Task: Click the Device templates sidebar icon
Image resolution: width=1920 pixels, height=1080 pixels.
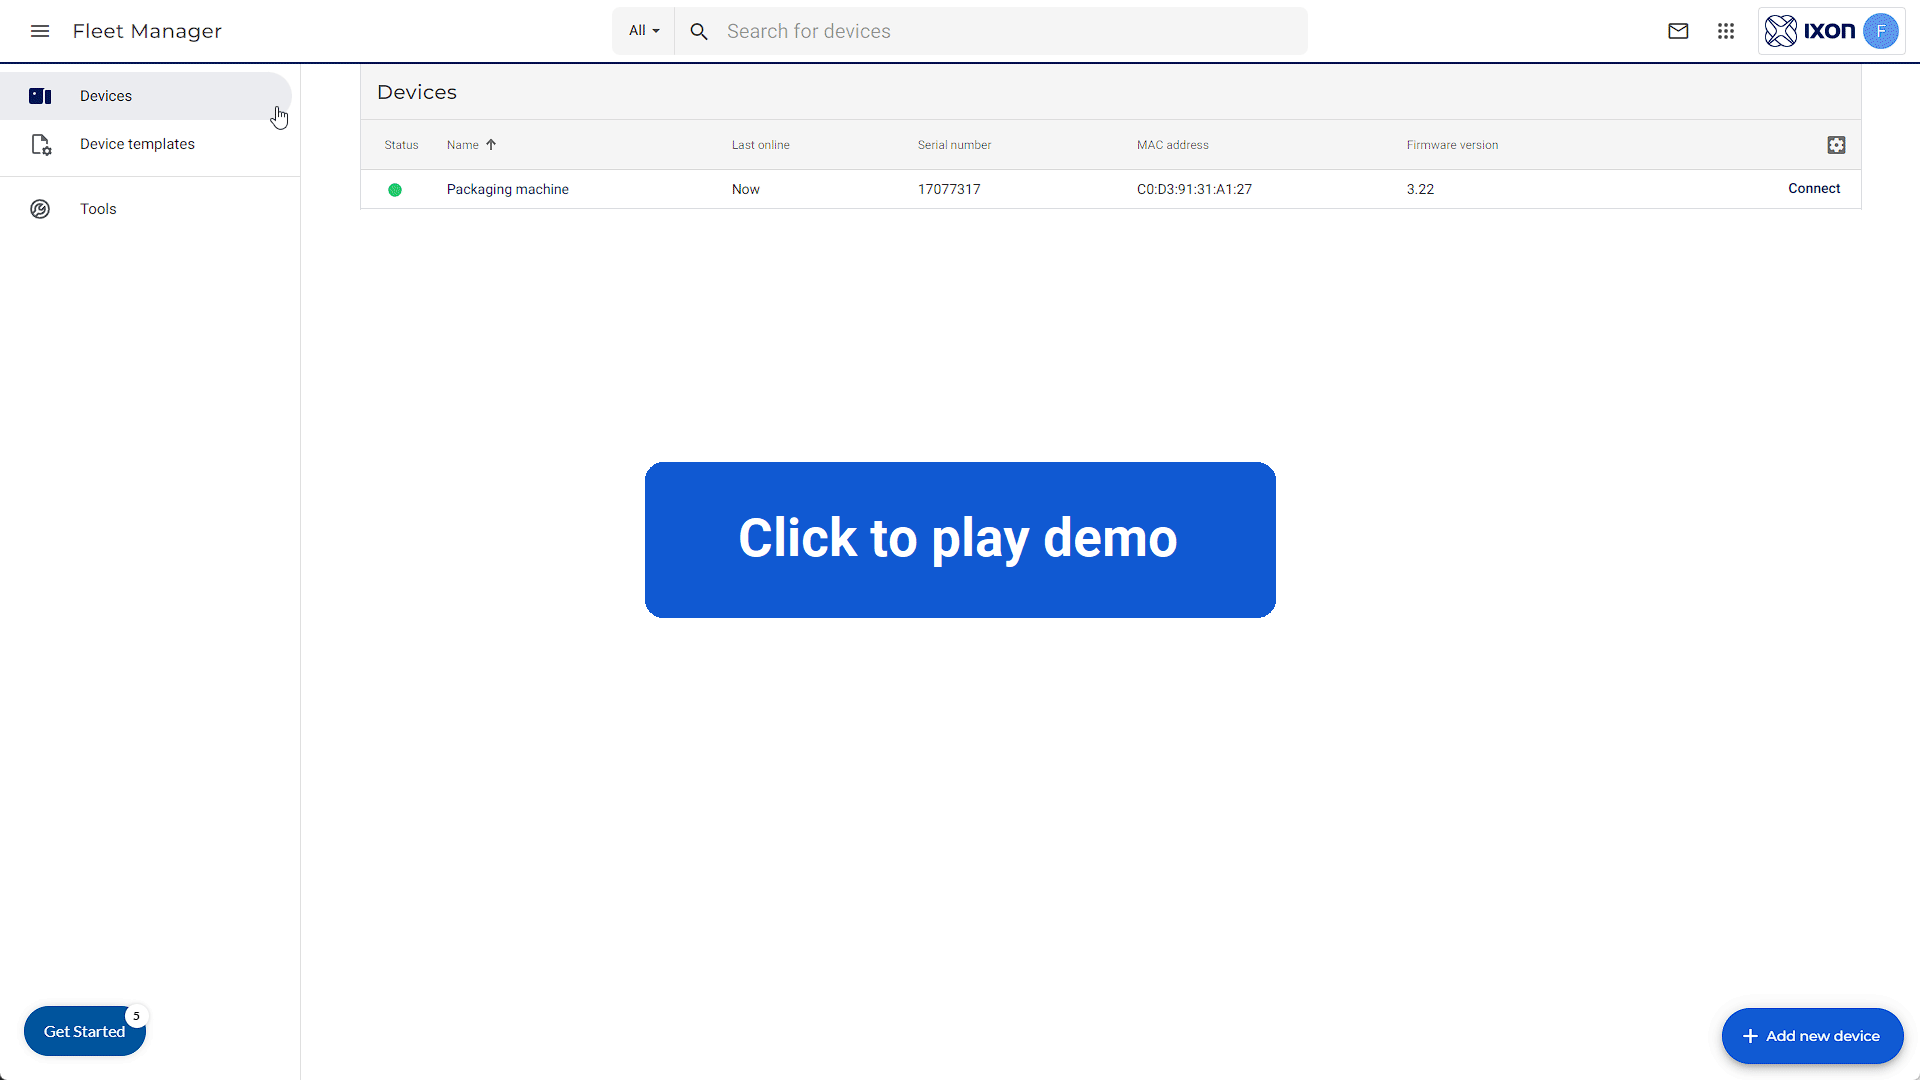Action: 41,145
